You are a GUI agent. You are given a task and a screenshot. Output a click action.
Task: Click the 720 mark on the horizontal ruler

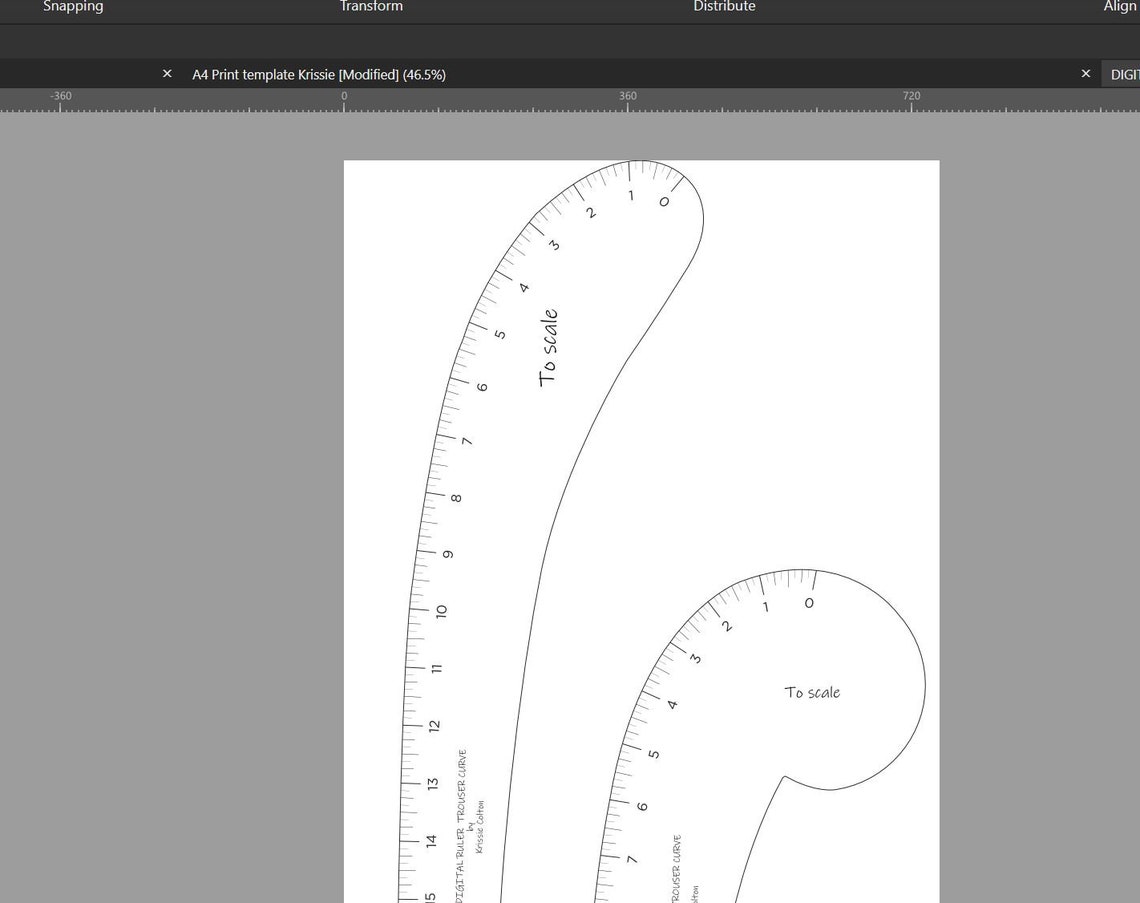[911, 96]
